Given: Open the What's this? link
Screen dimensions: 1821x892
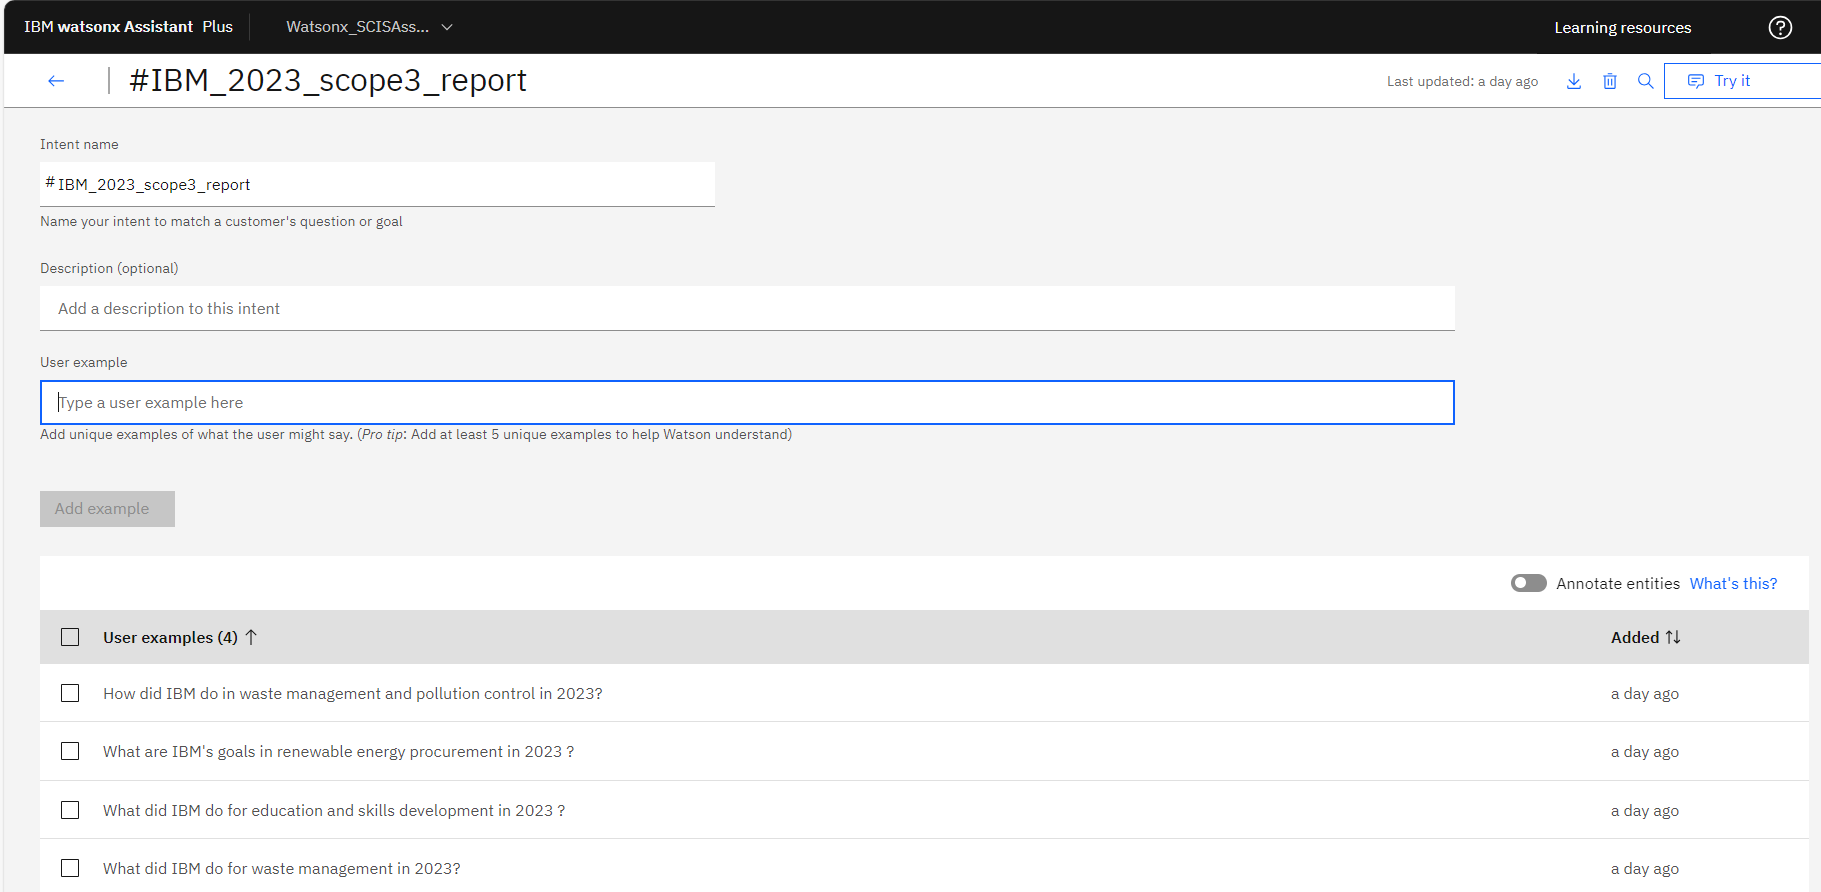Looking at the screenshot, I should 1733,583.
